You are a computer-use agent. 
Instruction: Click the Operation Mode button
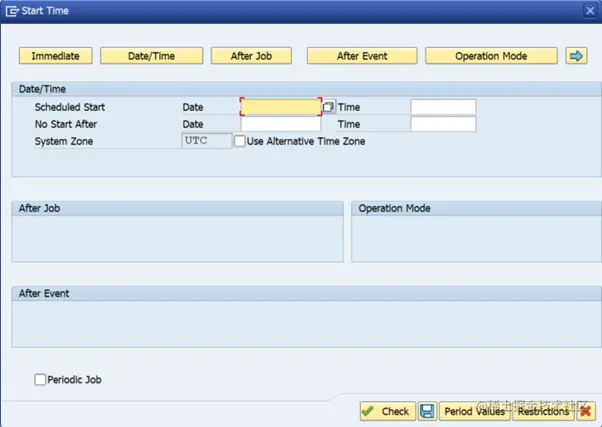(491, 56)
